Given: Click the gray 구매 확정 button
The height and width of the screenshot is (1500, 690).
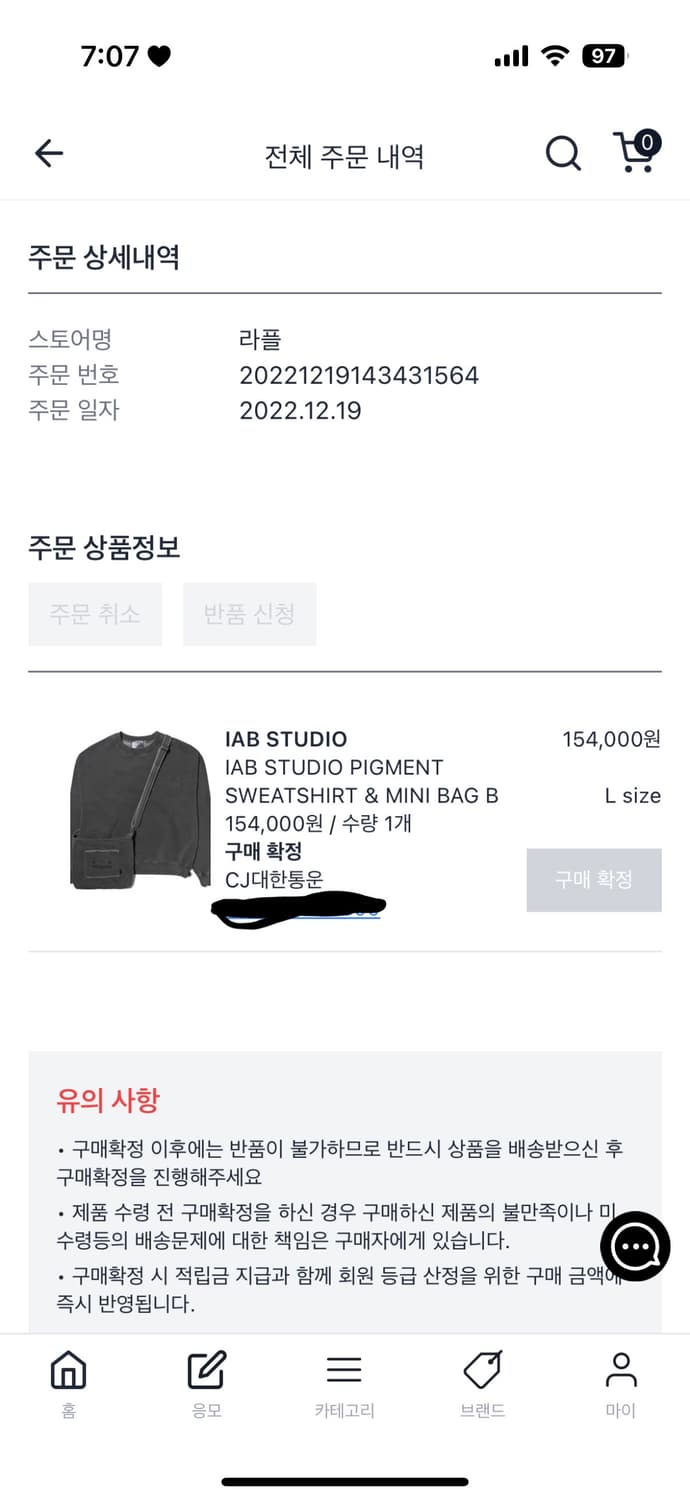Looking at the screenshot, I should 594,880.
